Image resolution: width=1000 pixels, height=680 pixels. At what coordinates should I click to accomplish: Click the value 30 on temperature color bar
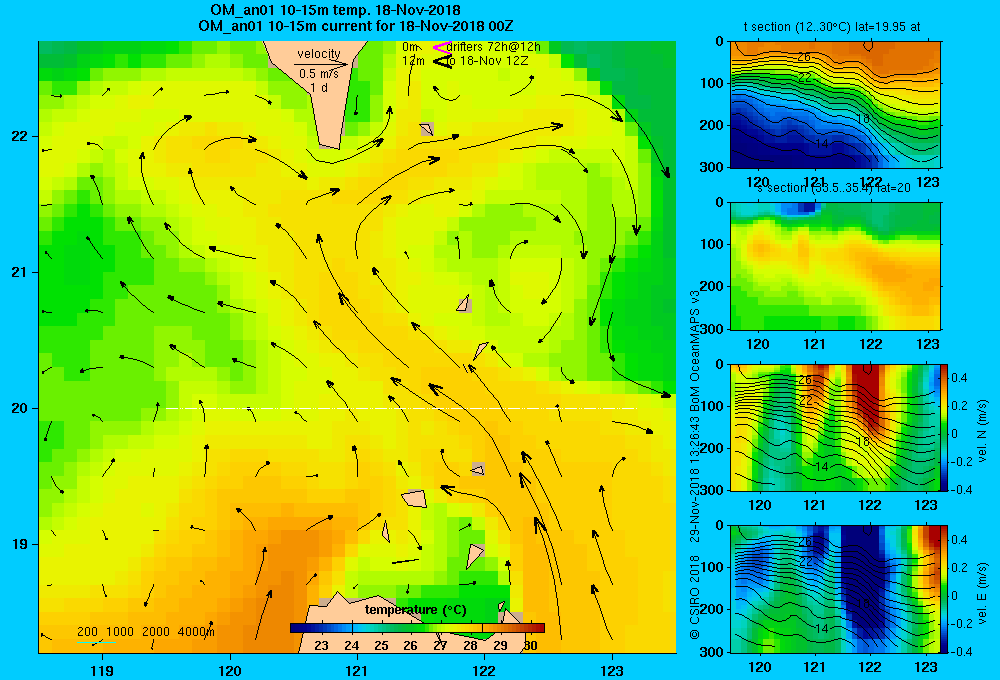point(530,646)
